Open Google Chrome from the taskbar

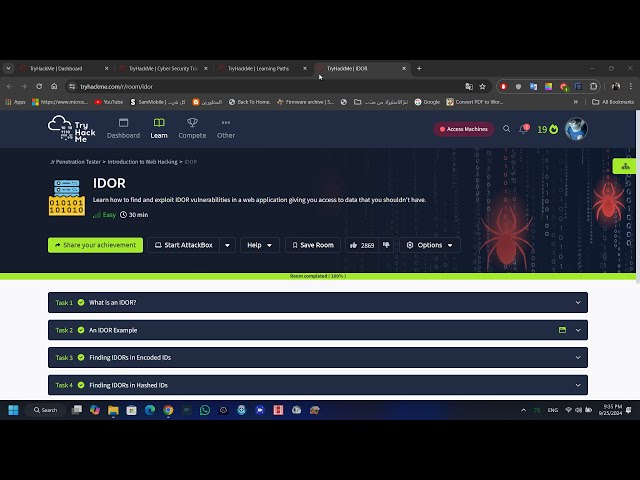pos(168,410)
